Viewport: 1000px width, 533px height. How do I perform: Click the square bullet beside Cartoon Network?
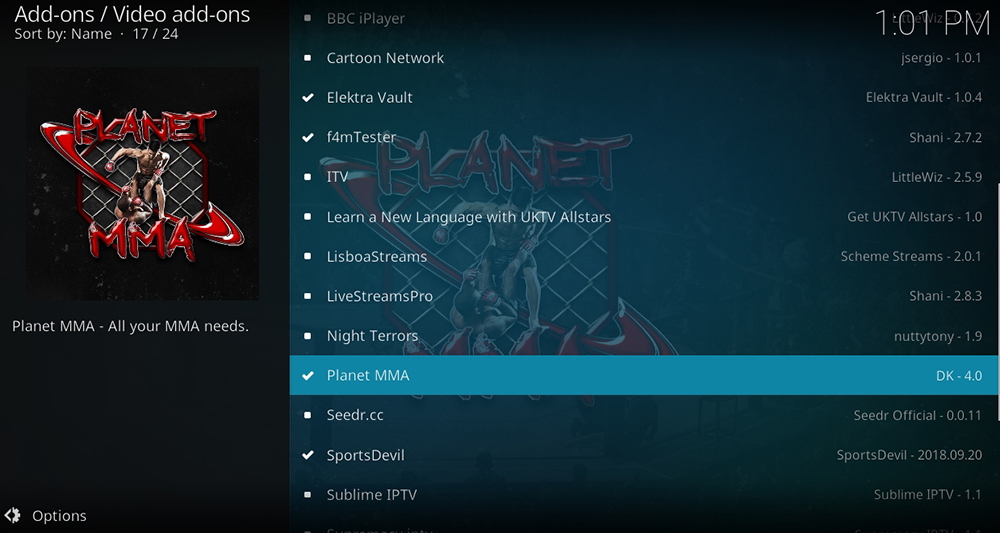pos(307,58)
